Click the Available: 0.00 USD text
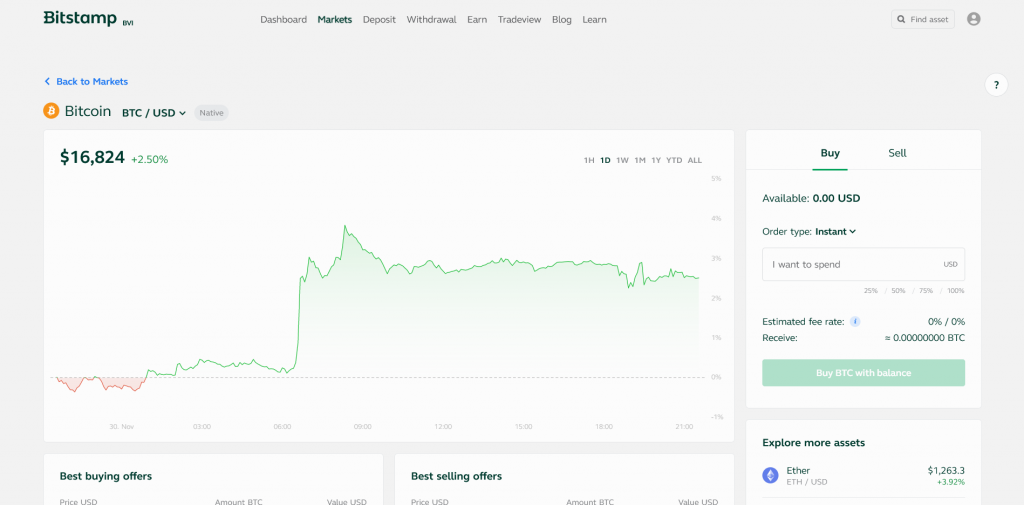This screenshot has width=1024, height=505. [x=811, y=198]
